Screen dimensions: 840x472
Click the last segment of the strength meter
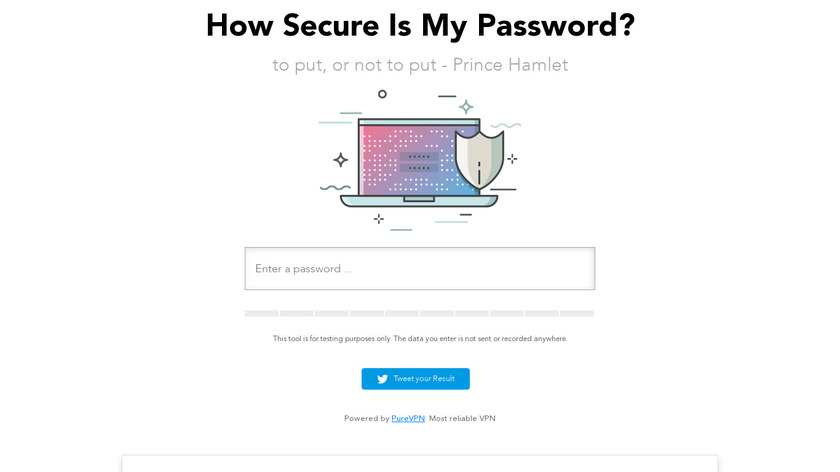(x=577, y=313)
